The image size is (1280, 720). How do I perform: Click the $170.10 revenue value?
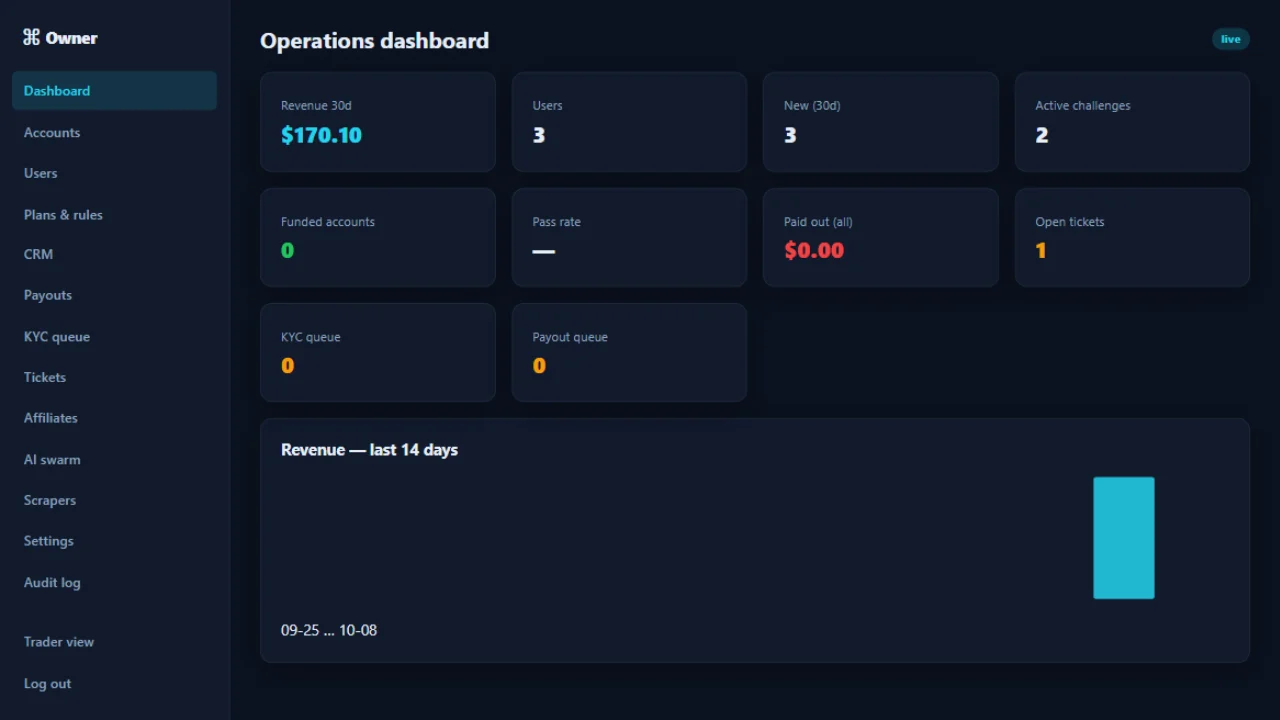point(321,135)
